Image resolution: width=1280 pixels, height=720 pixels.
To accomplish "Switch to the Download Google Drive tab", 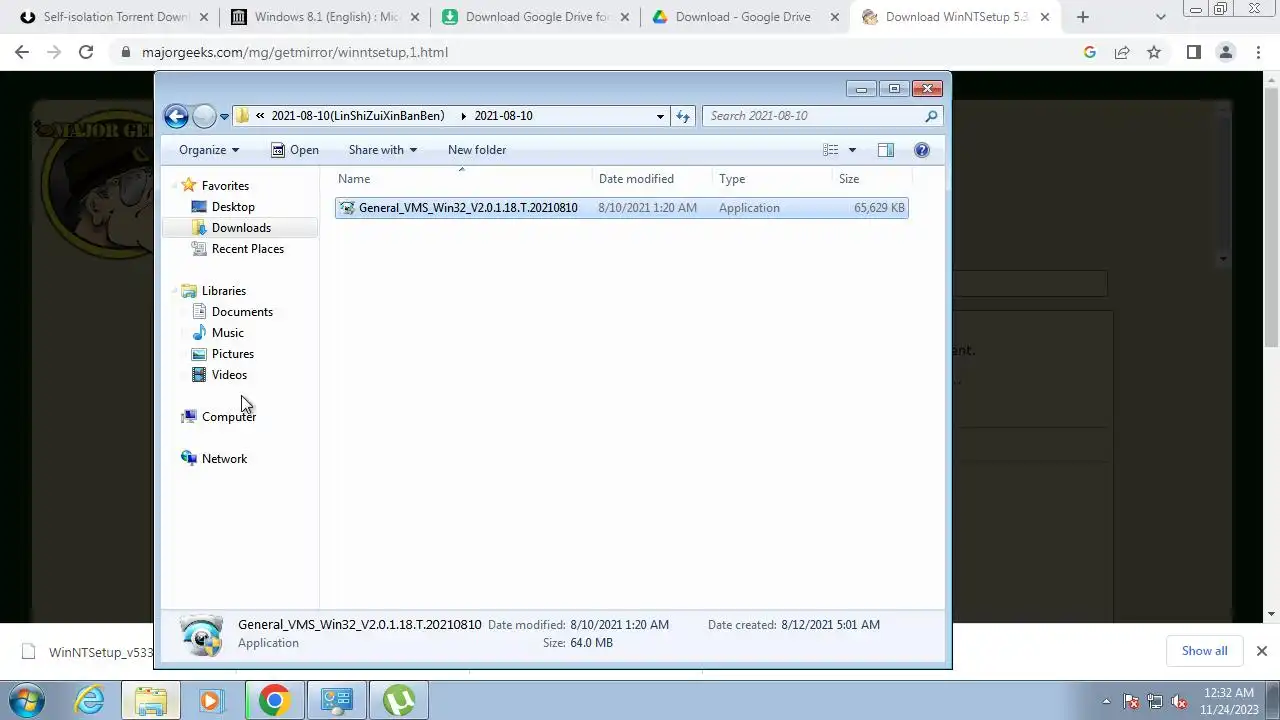I will pos(535,17).
